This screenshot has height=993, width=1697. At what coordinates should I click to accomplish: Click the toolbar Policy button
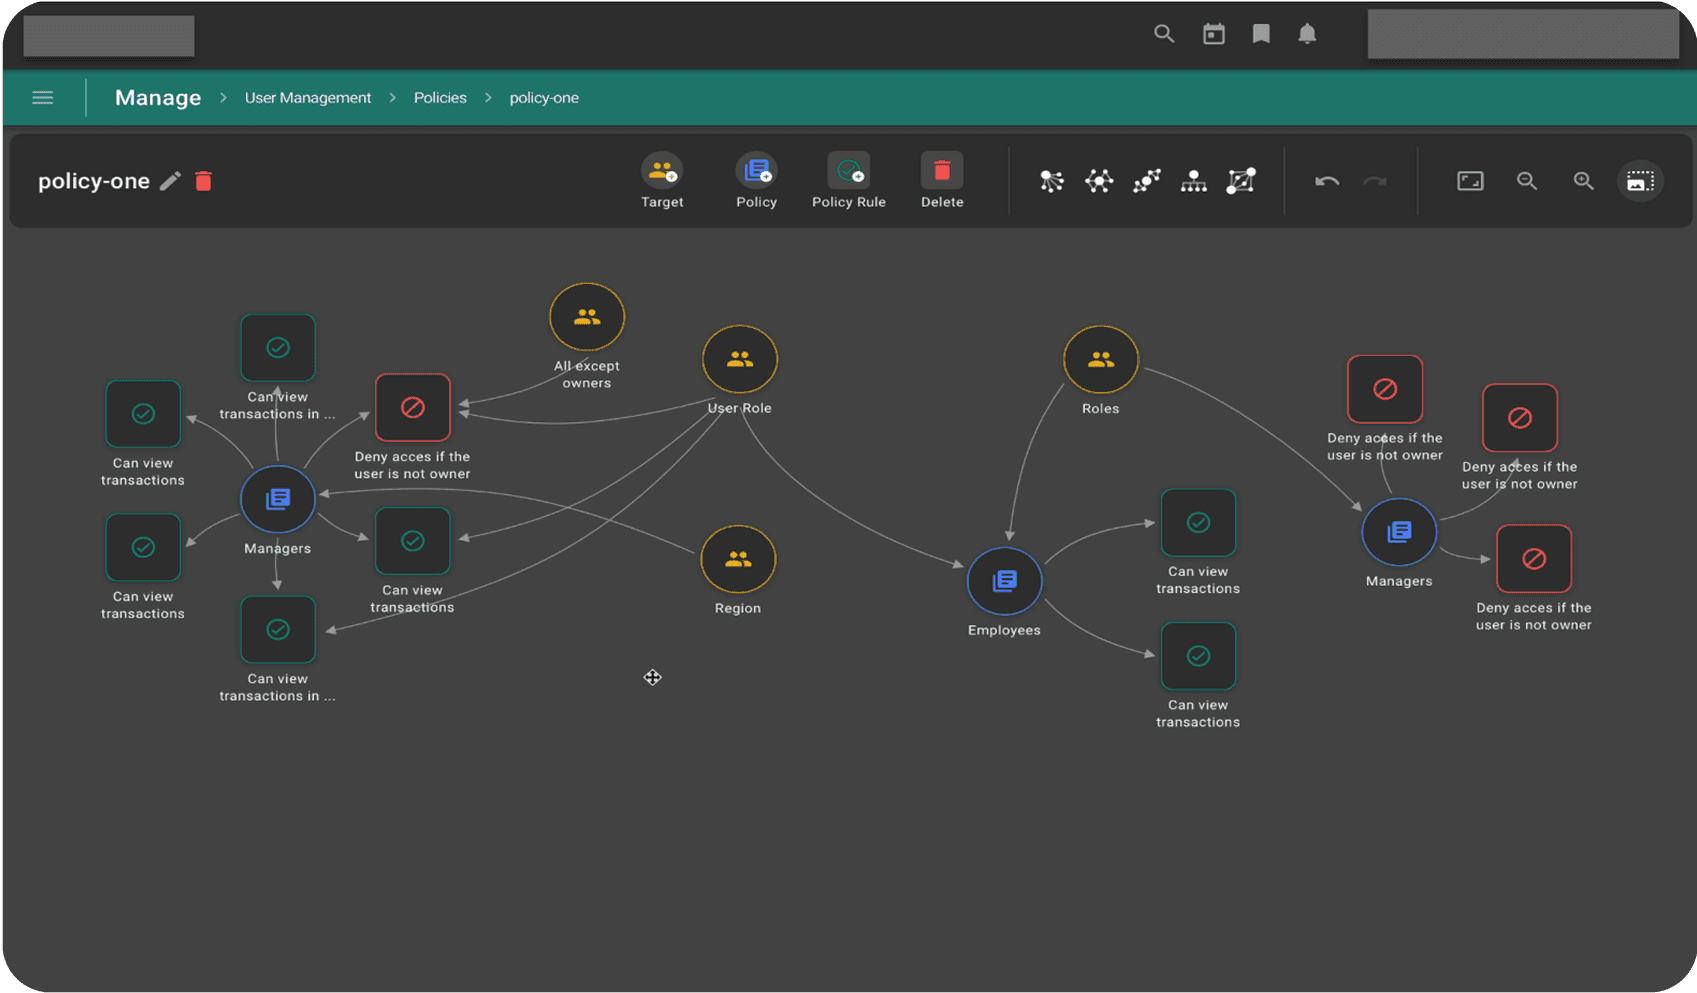point(756,173)
